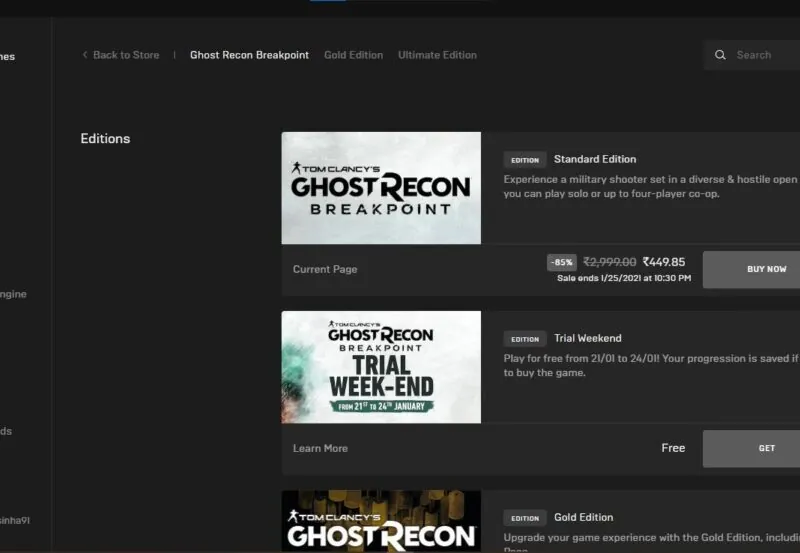
Task: Click the struck-through ₹2,999.00 price
Action: (610, 262)
